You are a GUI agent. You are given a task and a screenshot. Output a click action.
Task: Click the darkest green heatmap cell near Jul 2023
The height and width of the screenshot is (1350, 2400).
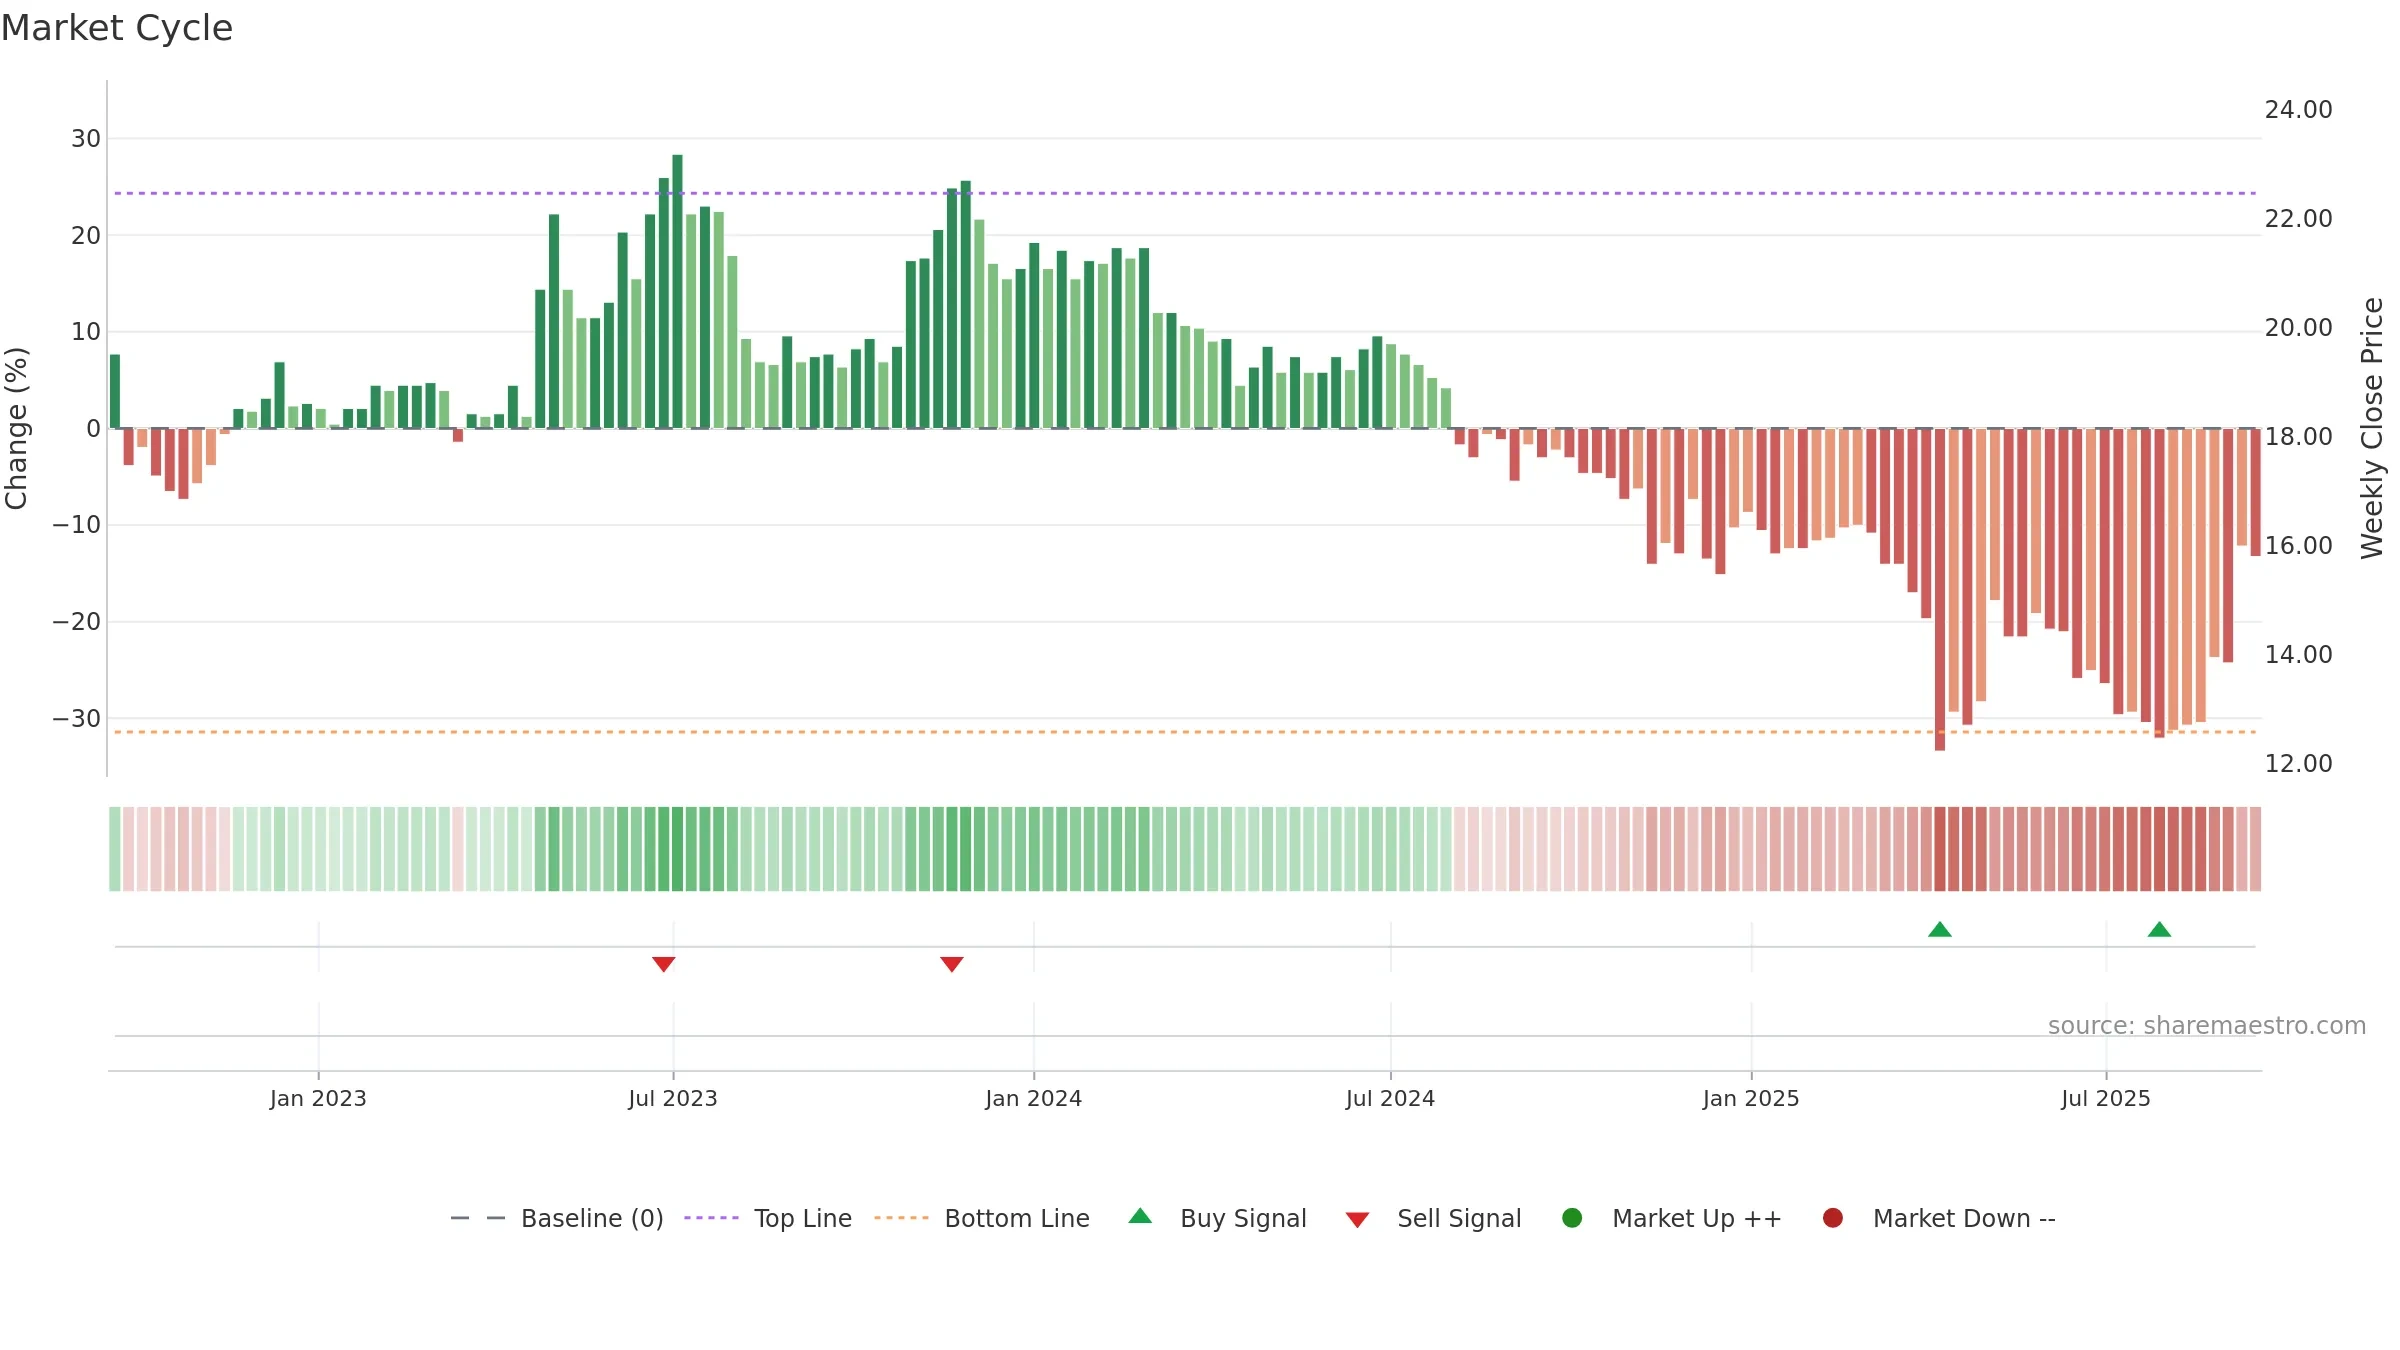click(x=678, y=849)
